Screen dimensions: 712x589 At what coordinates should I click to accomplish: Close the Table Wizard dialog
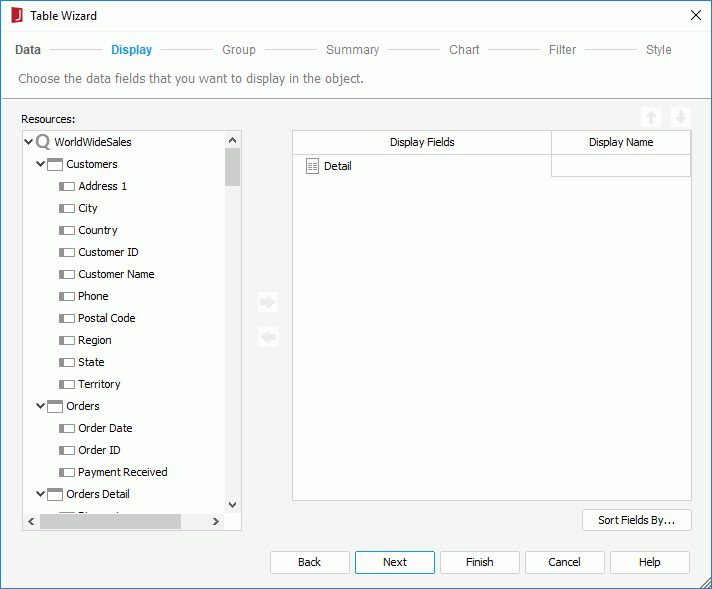pos(696,15)
